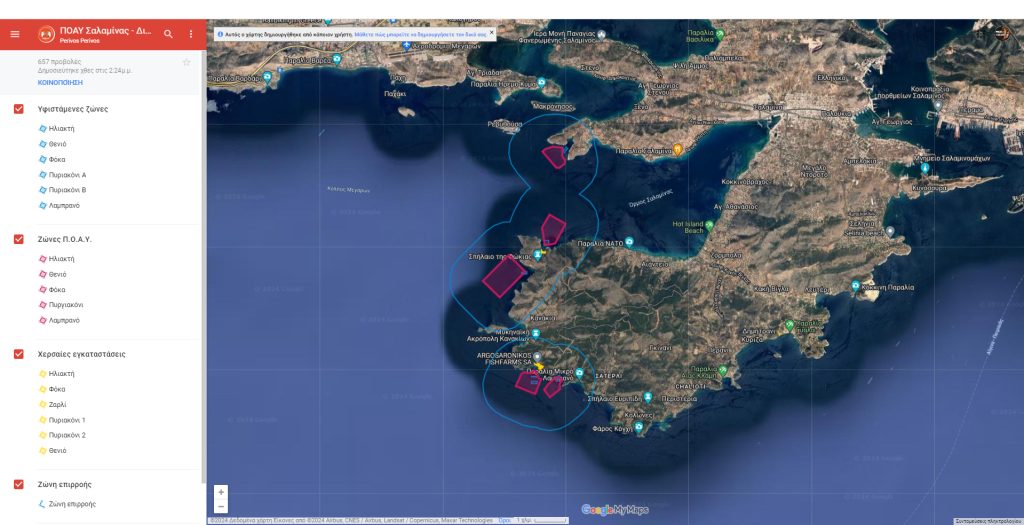This screenshot has height=525, width=1024.
Task: Select Πυριακόνι Α under Υφιστάμενες ζώνες
Action: [68, 175]
